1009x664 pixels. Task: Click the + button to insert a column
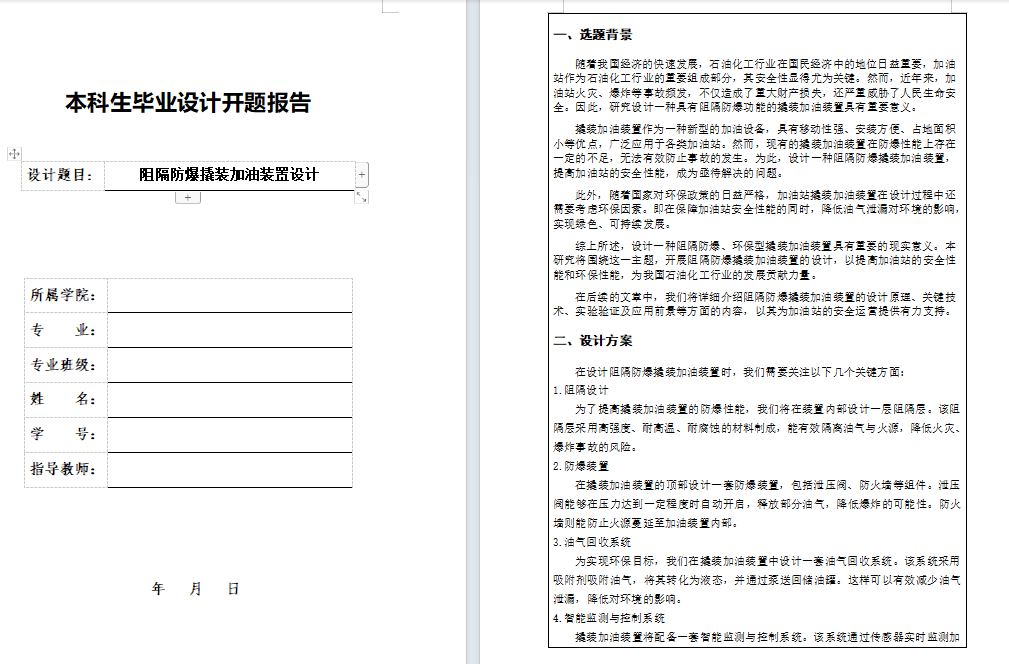coord(361,174)
